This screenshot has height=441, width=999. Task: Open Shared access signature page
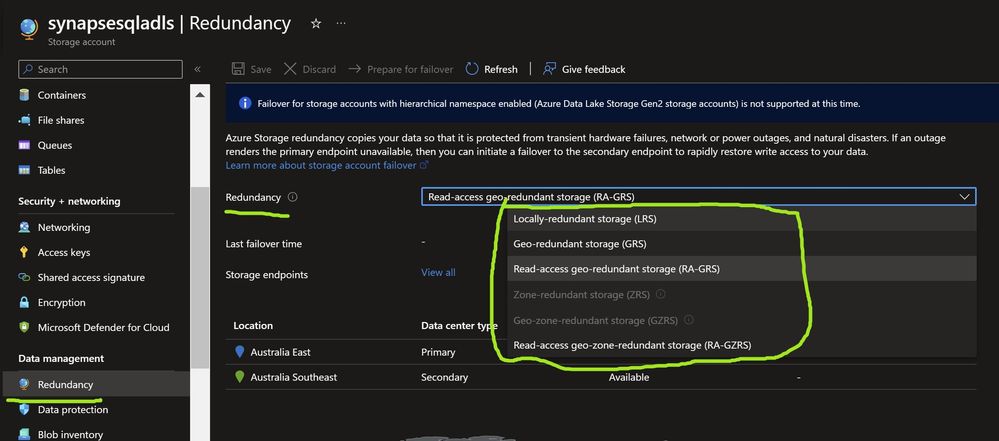(91, 277)
